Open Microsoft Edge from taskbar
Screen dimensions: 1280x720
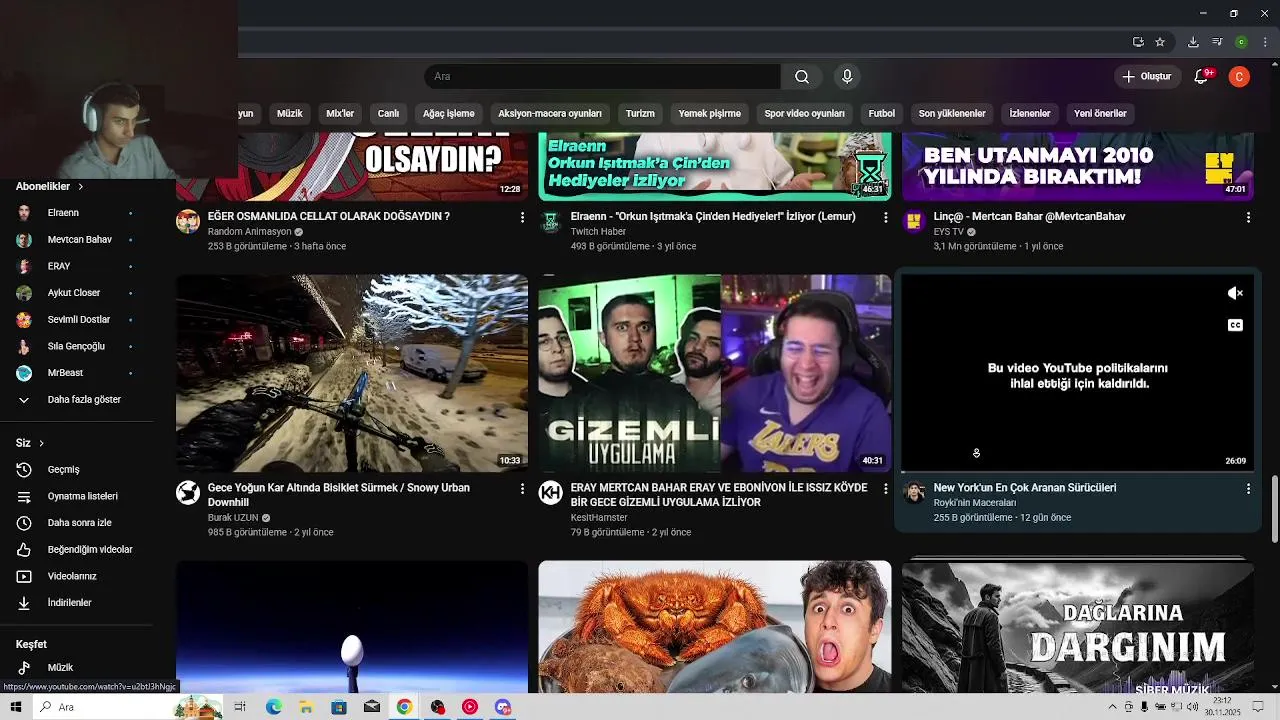[273, 707]
